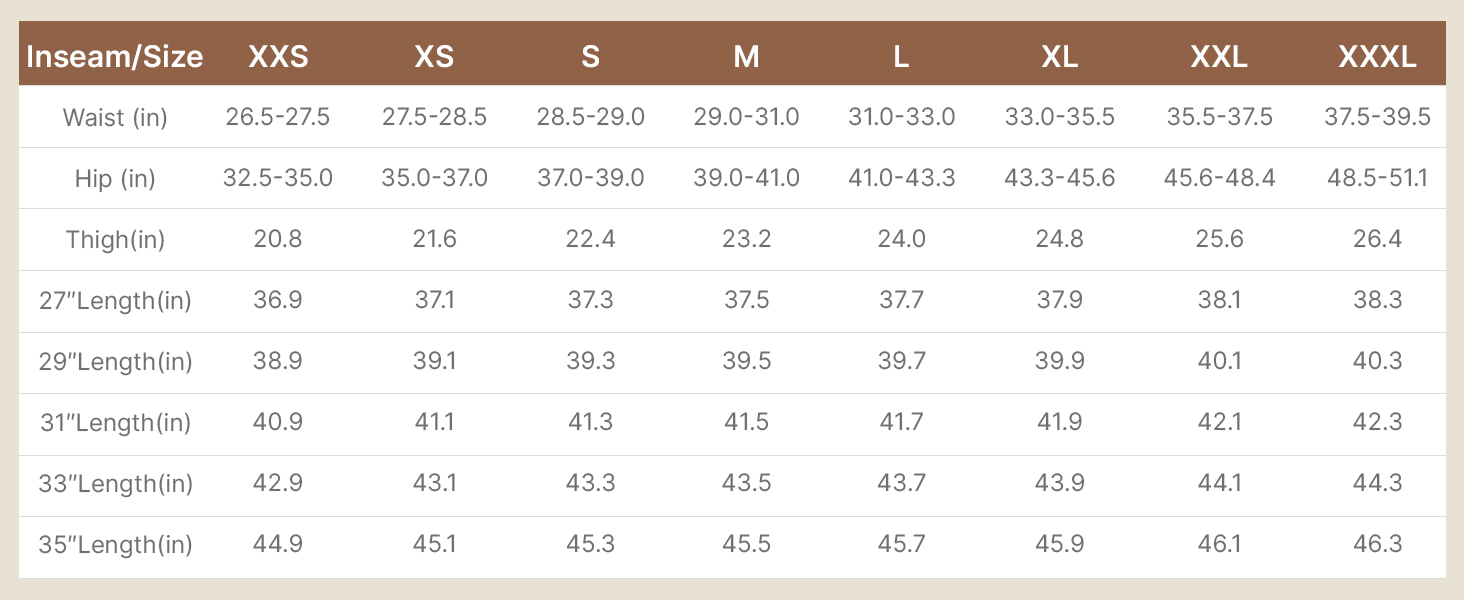
Task: Select the Hip (in) row label
Action: coord(115,178)
